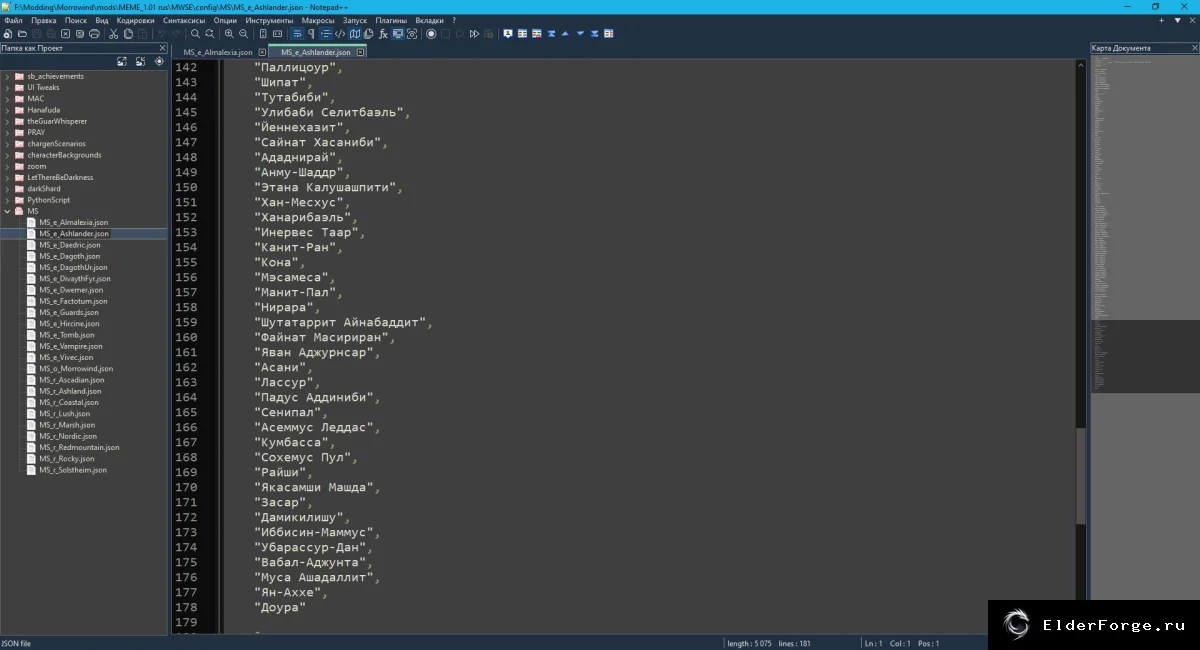Click the Cut scissors toolbar icon
The height and width of the screenshot is (650, 1200).
click(113, 34)
